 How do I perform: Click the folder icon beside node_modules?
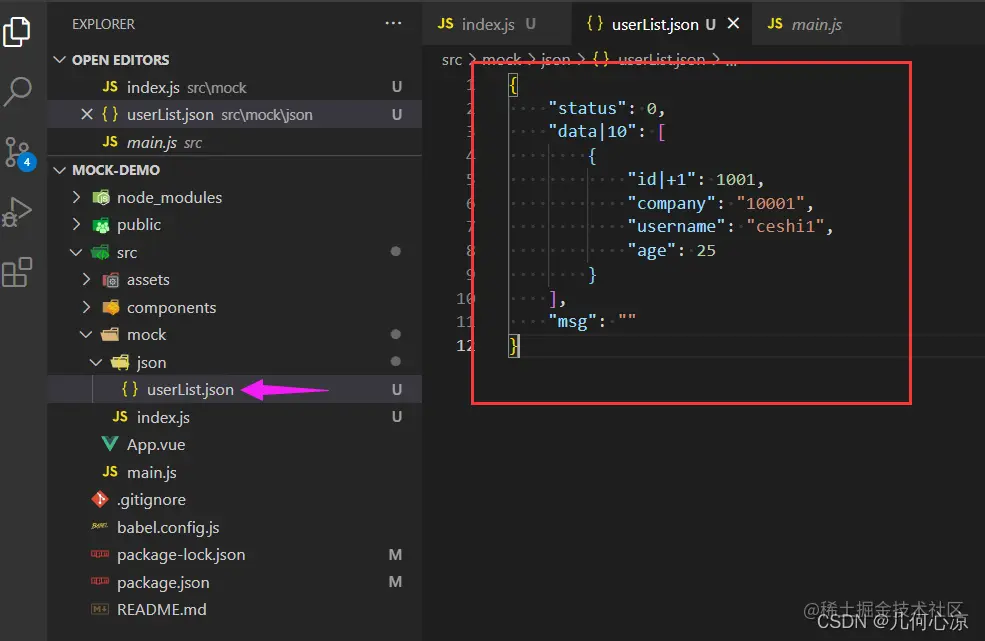pos(101,197)
